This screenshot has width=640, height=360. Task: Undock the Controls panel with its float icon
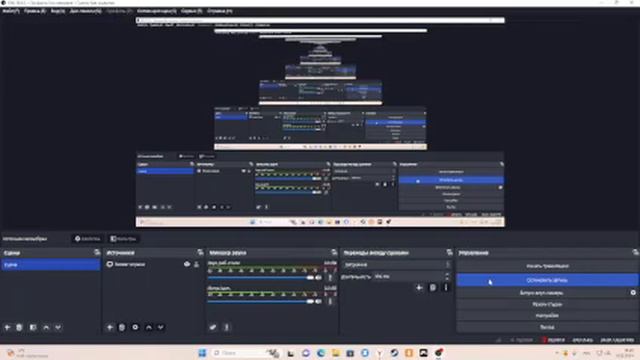635,253
